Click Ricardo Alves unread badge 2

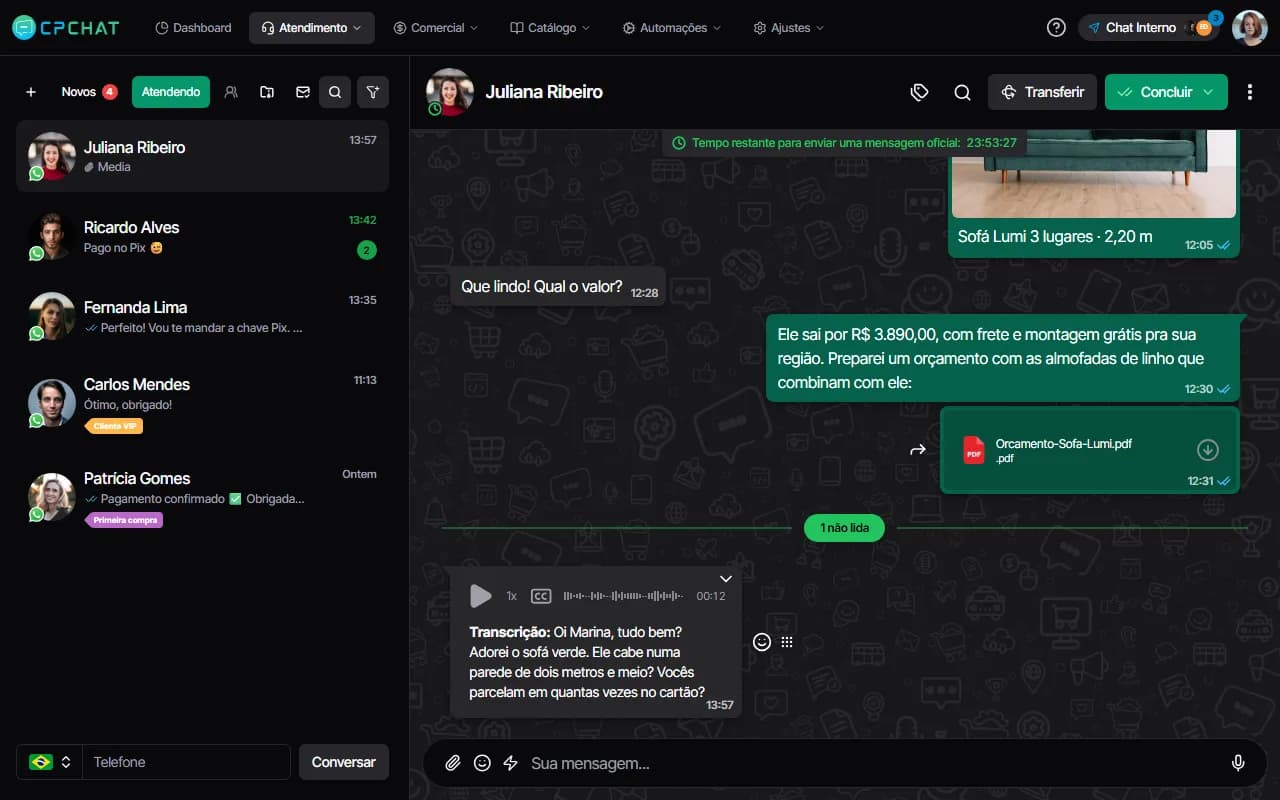pyautogui.click(x=367, y=250)
